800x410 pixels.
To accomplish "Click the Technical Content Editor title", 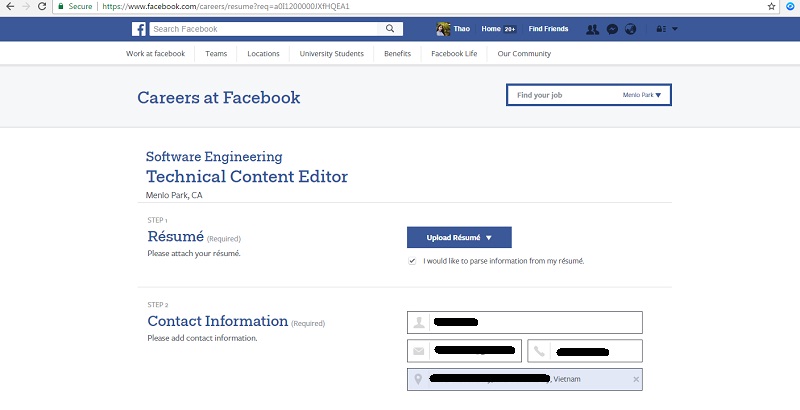I will pos(247,176).
